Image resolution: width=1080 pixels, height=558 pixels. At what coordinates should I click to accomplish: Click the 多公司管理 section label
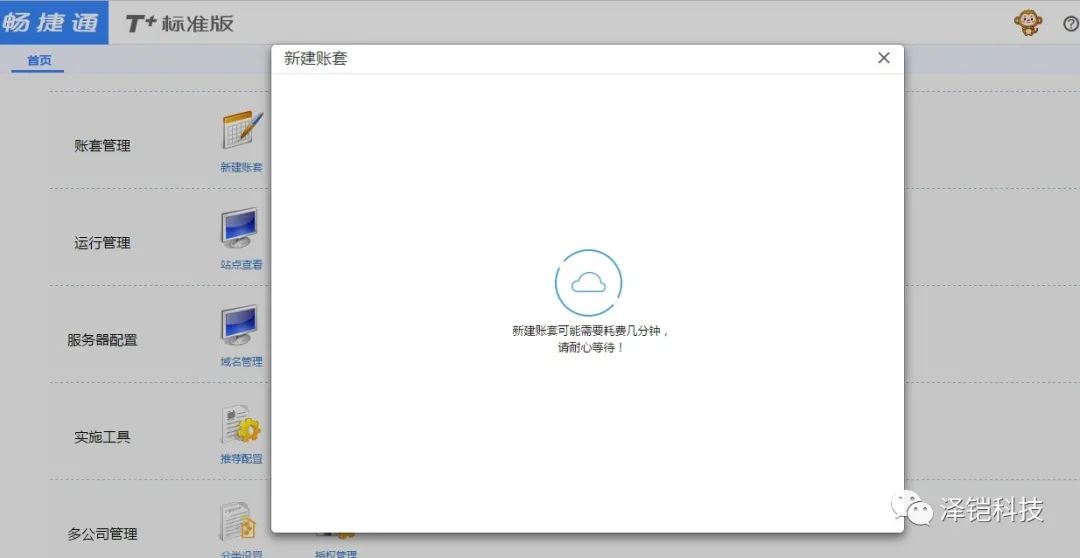tap(102, 534)
